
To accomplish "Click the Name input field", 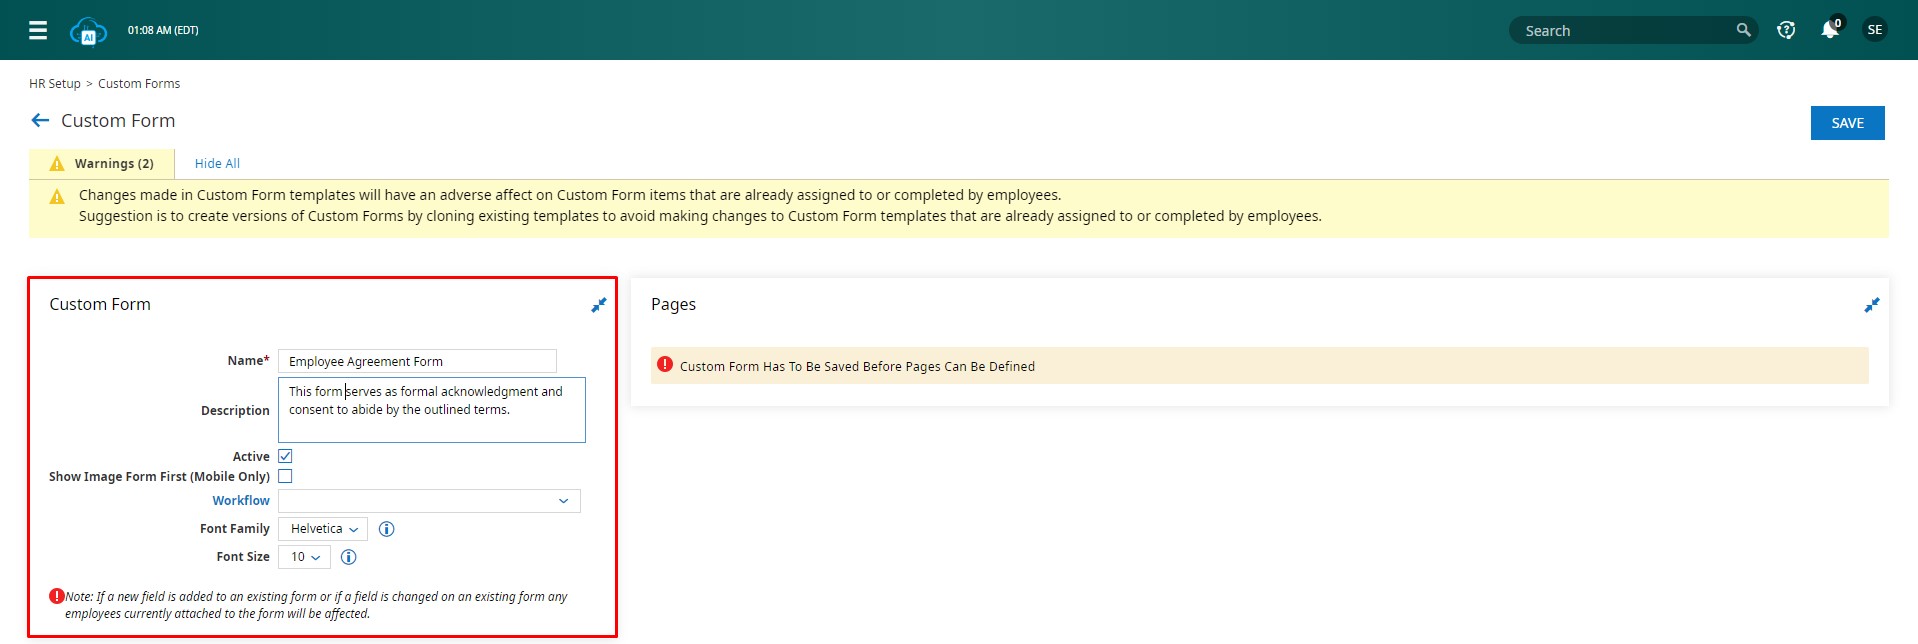I will point(417,361).
